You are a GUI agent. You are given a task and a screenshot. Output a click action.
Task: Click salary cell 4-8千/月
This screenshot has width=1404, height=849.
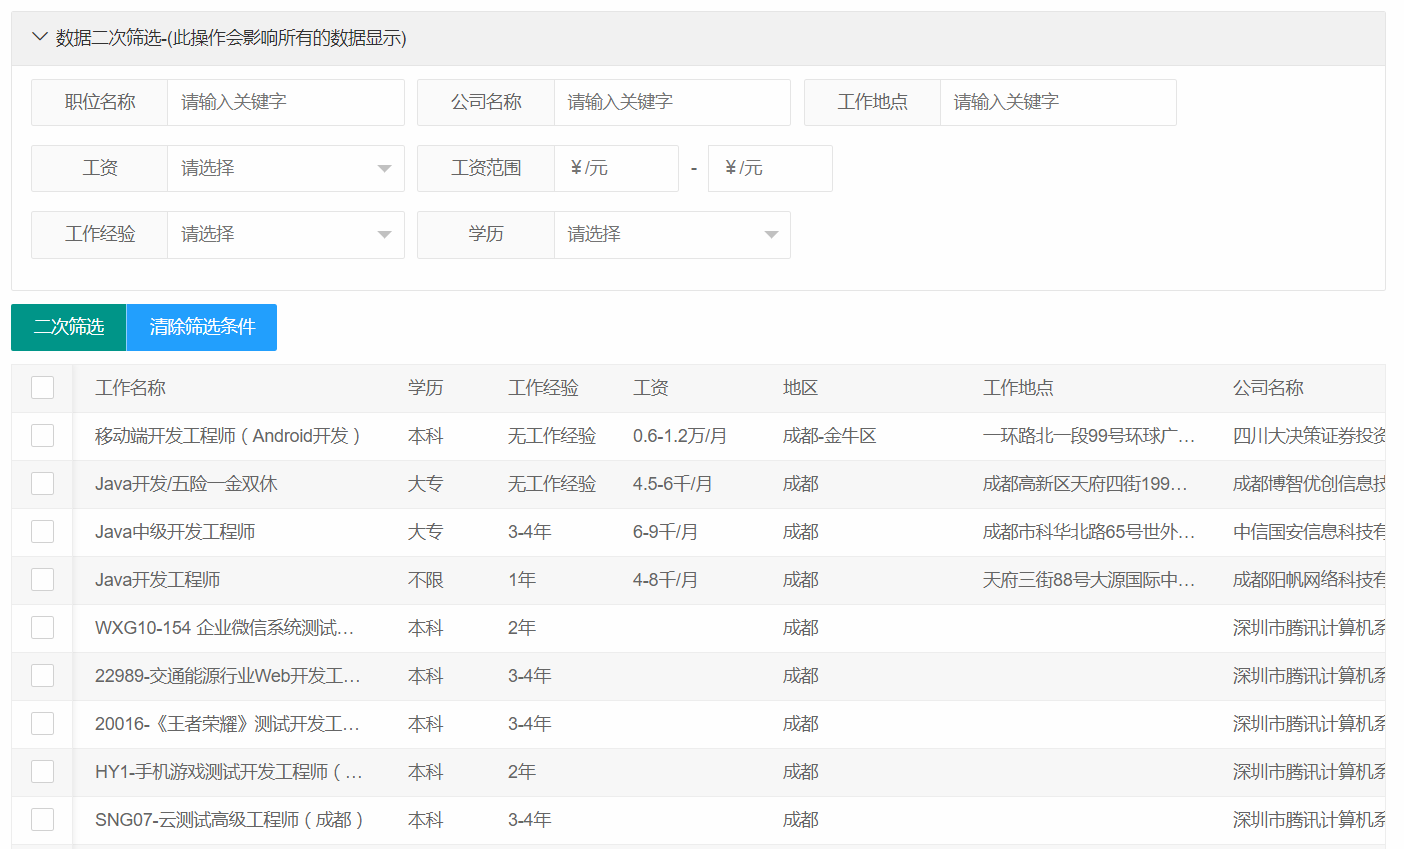(x=666, y=580)
